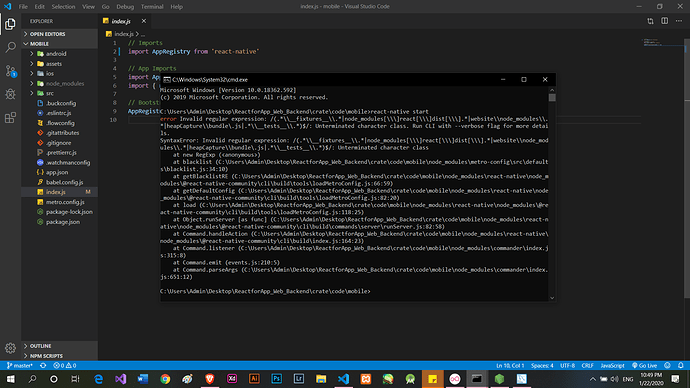This screenshot has width=690, height=388.
Task: Open the Extensions view
Action: coord(10,117)
